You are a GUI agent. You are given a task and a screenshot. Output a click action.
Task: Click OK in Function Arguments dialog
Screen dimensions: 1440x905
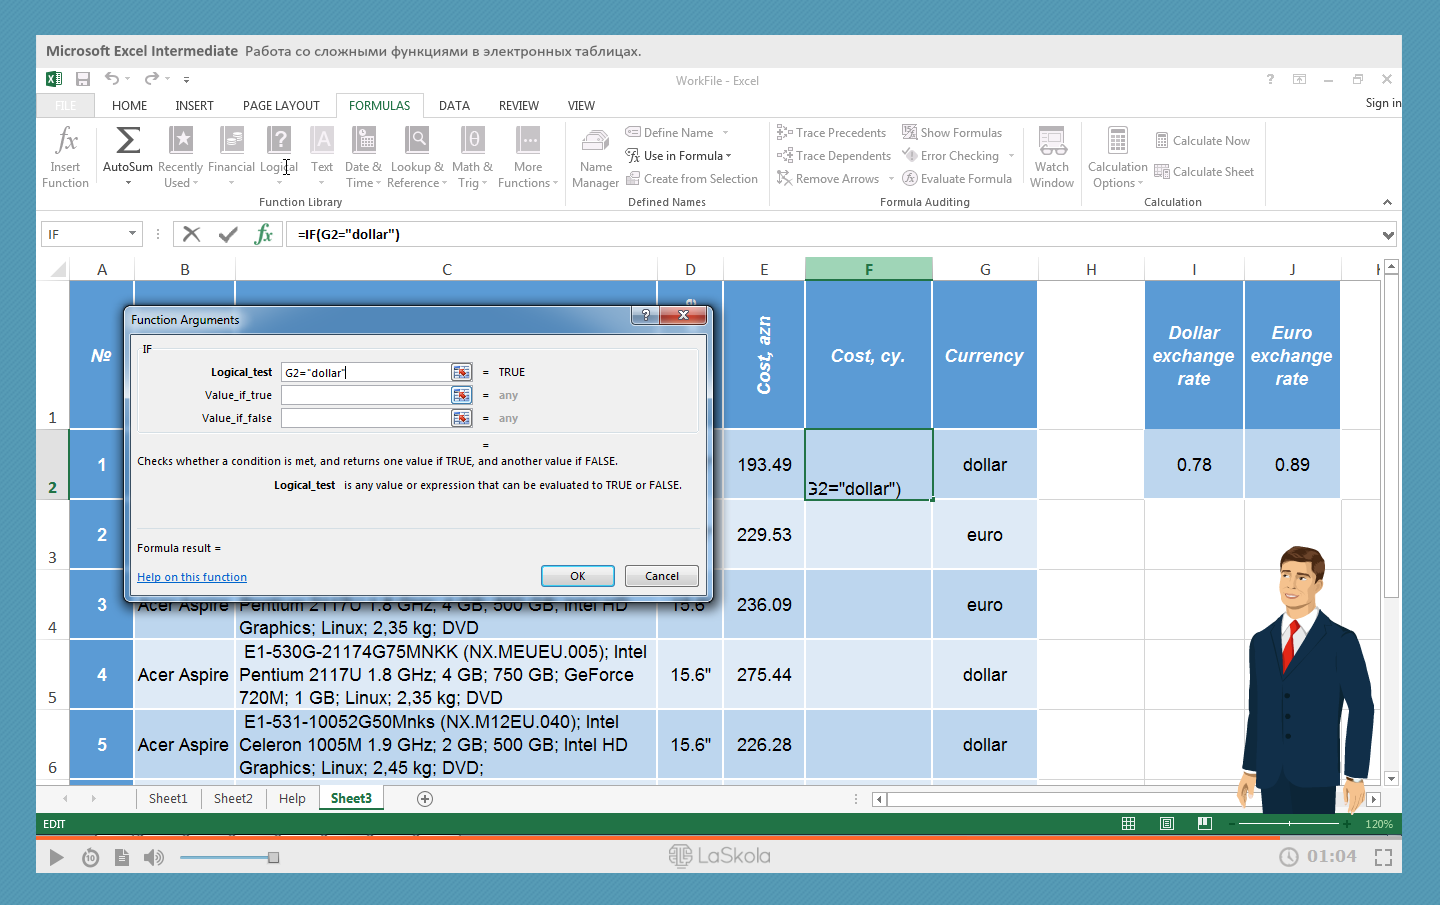(x=577, y=577)
